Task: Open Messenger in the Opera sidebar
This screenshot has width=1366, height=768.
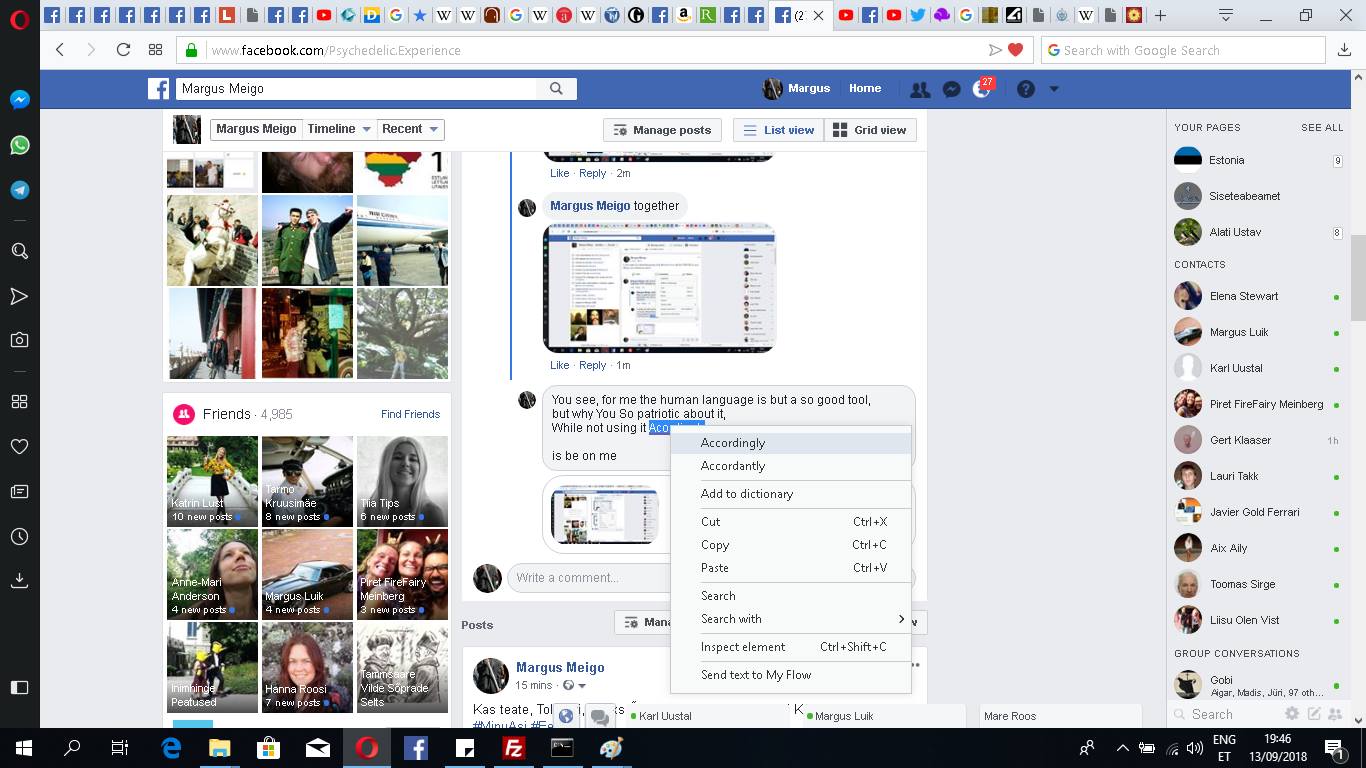Action: pos(19,100)
